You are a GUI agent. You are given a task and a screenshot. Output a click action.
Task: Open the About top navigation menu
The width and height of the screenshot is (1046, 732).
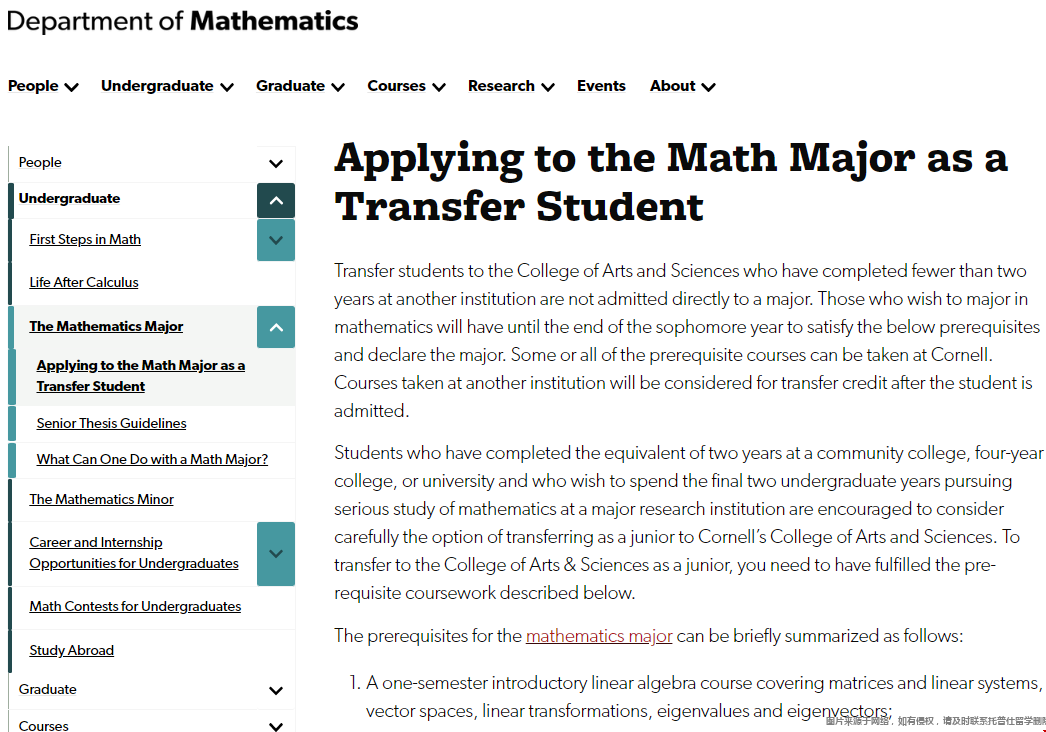pyautogui.click(x=682, y=86)
